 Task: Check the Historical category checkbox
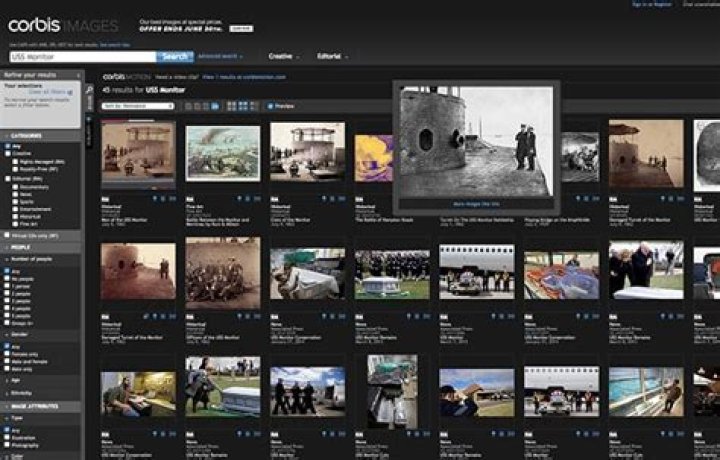coord(15,216)
